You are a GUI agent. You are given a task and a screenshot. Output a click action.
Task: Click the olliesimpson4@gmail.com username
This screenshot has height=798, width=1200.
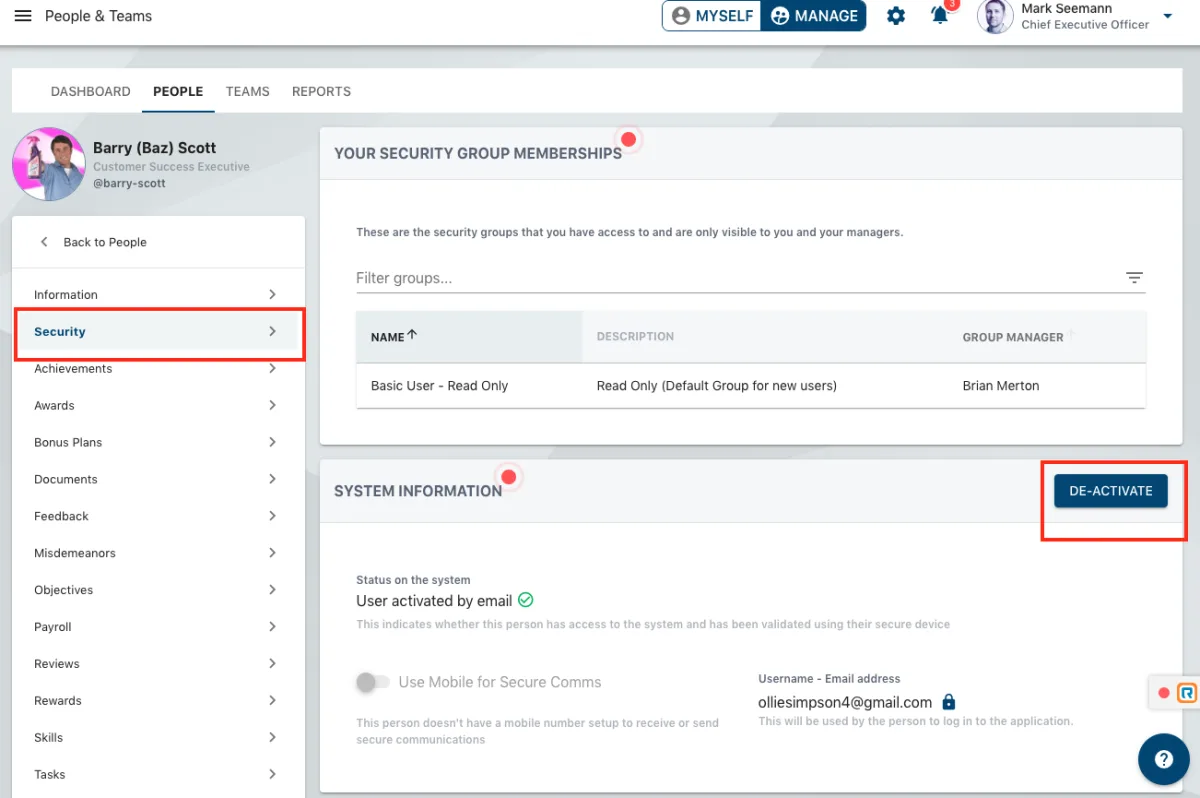pyautogui.click(x=845, y=702)
